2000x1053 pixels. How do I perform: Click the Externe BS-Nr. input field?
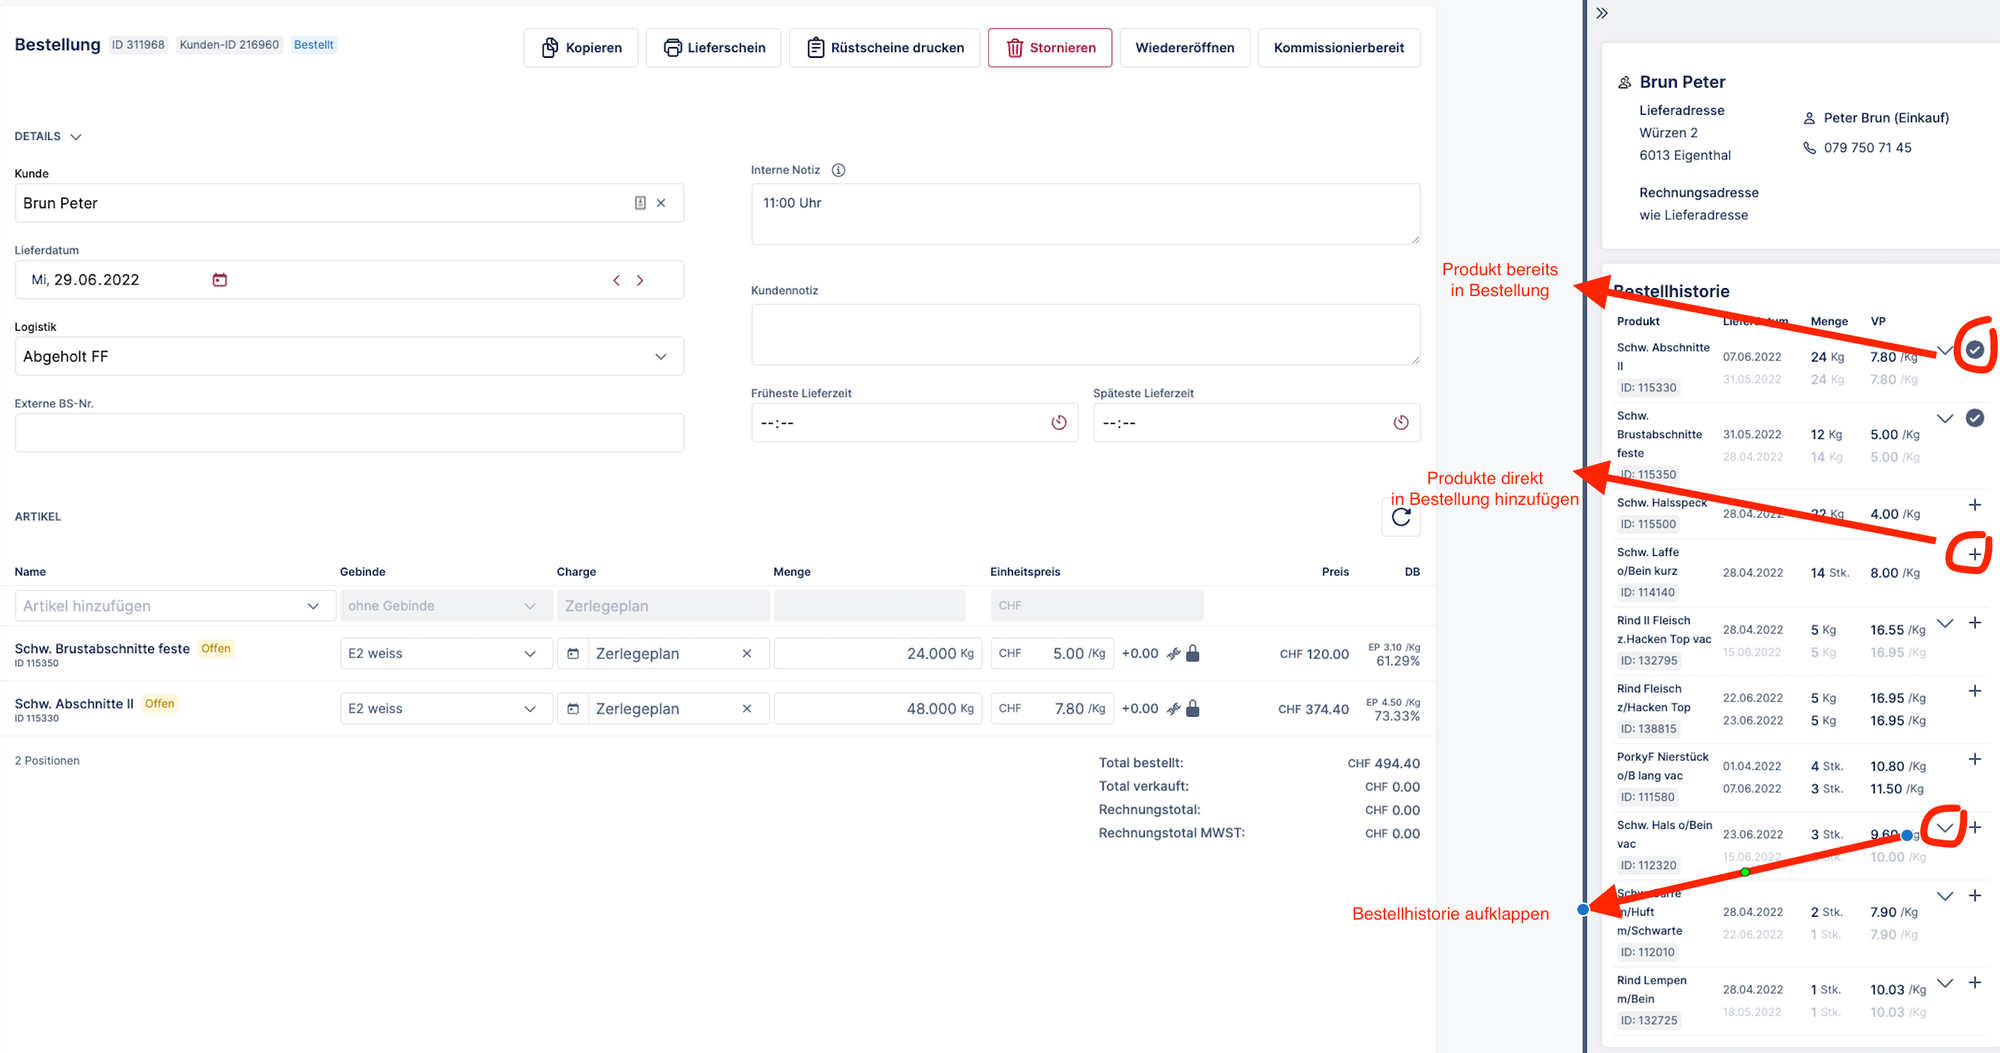click(349, 433)
